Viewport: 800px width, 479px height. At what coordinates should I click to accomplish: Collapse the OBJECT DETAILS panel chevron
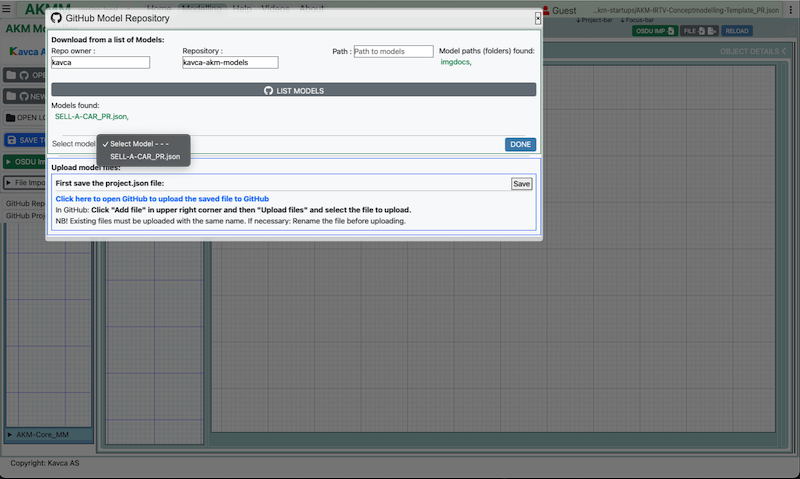784,52
